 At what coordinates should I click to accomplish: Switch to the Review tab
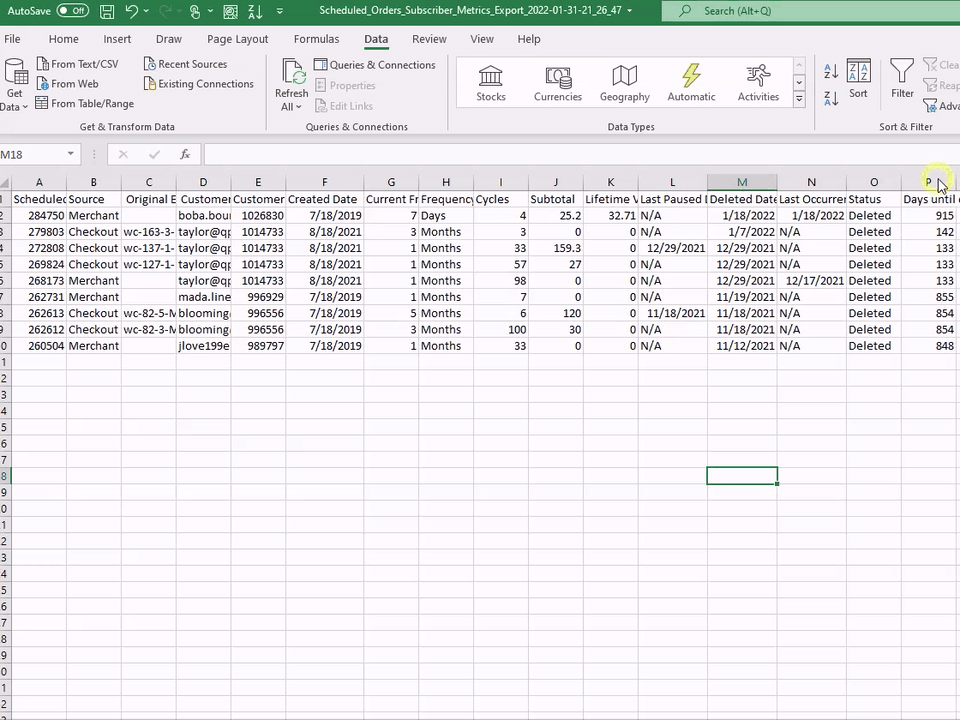[429, 39]
